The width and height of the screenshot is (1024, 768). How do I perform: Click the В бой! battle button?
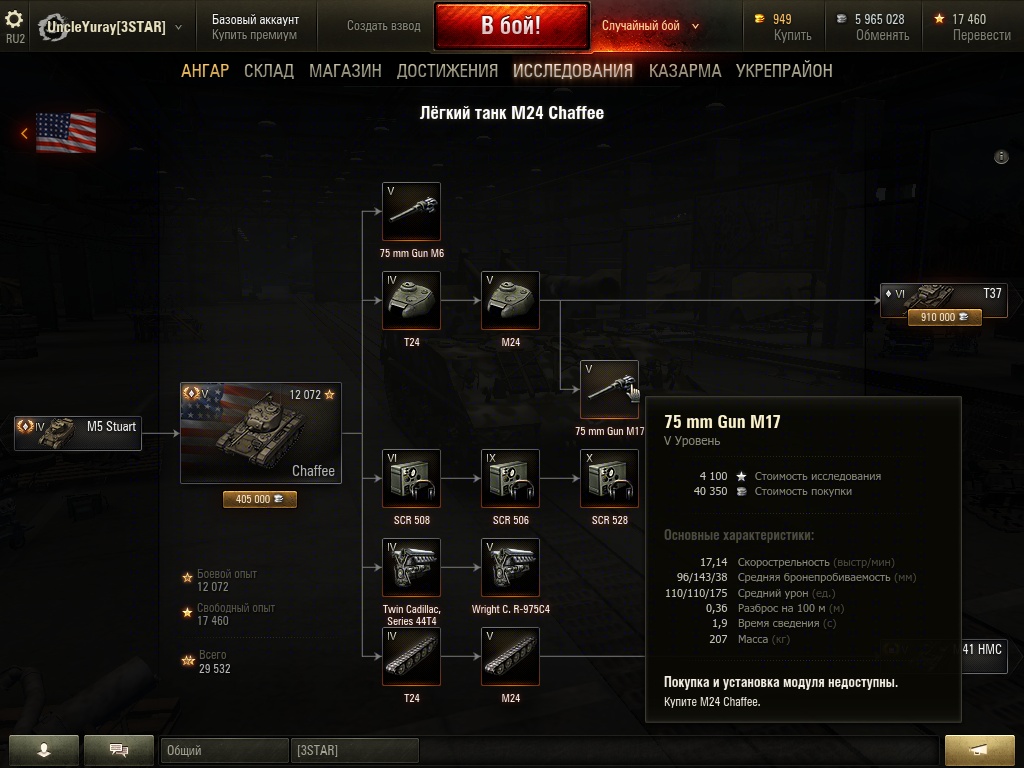point(511,25)
